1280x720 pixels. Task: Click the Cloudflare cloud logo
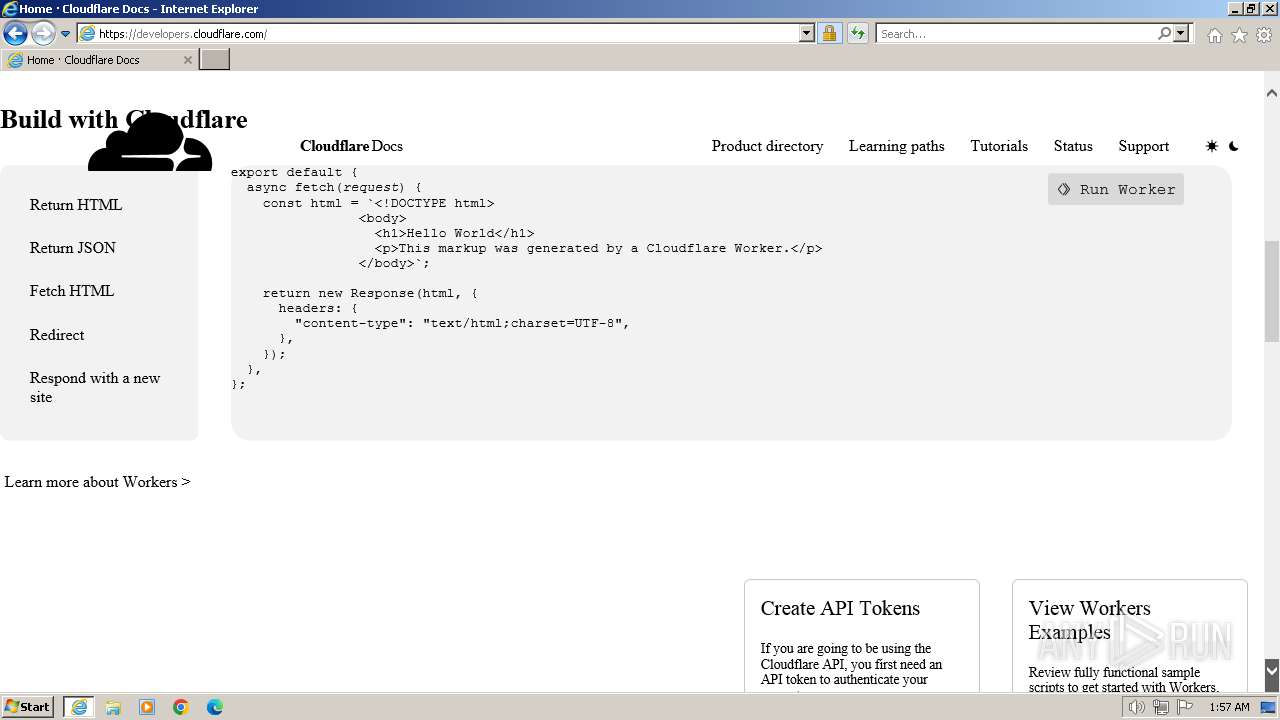(150, 142)
